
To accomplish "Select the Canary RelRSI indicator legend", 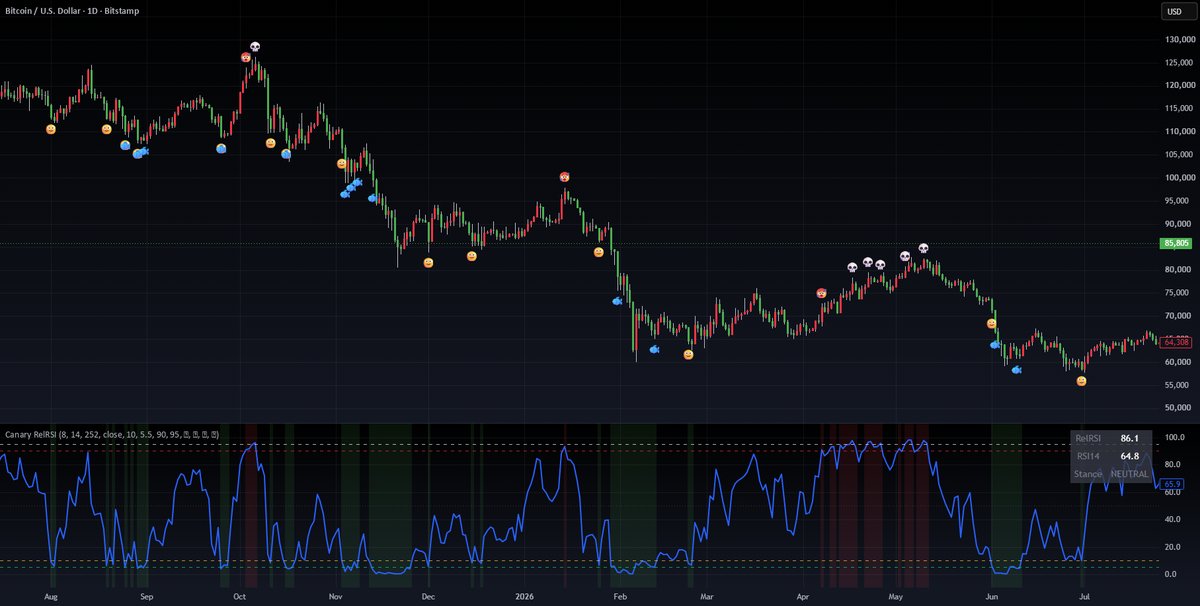I will (x=112, y=434).
